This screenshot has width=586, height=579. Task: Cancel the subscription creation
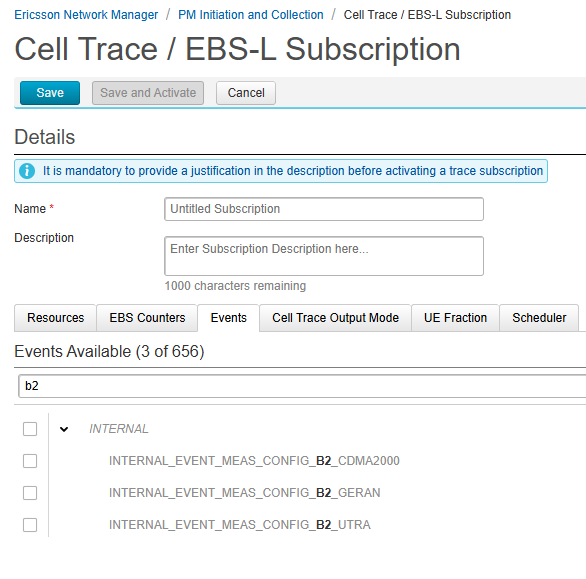(x=246, y=93)
